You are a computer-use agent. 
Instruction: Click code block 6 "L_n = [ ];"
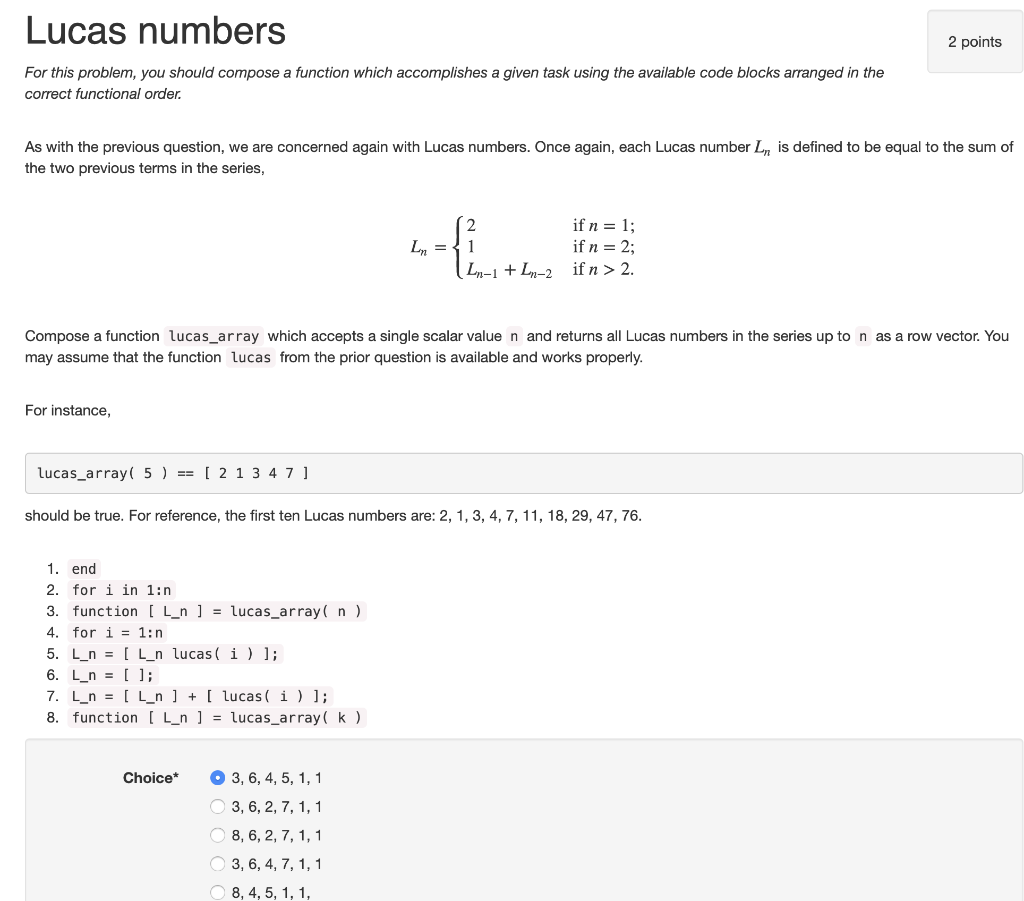(x=109, y=674)
